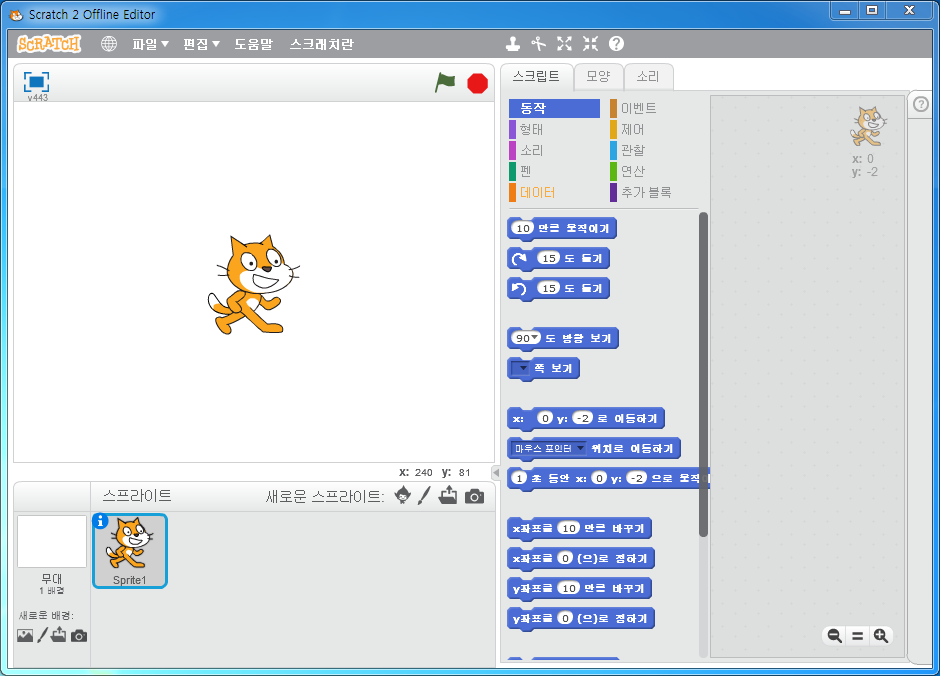Switch to the 모양 tab
The width and height of the screenshot is (940, 676).
point(598,77)
